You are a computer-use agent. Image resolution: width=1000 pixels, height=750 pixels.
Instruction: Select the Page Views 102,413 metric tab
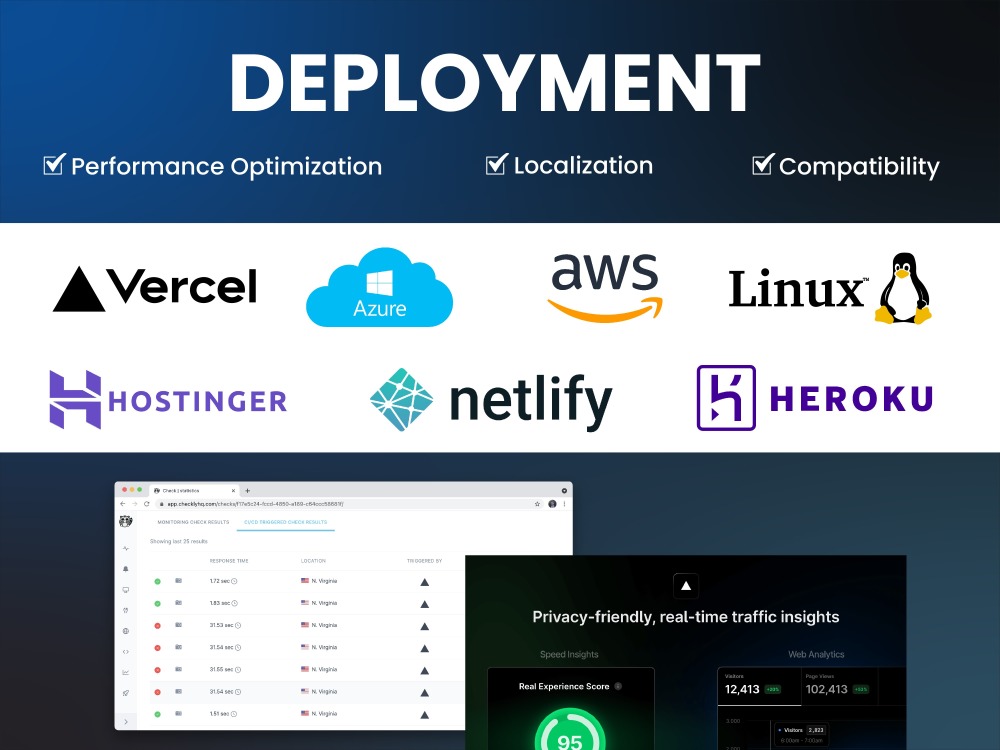[x=839, y=686]
